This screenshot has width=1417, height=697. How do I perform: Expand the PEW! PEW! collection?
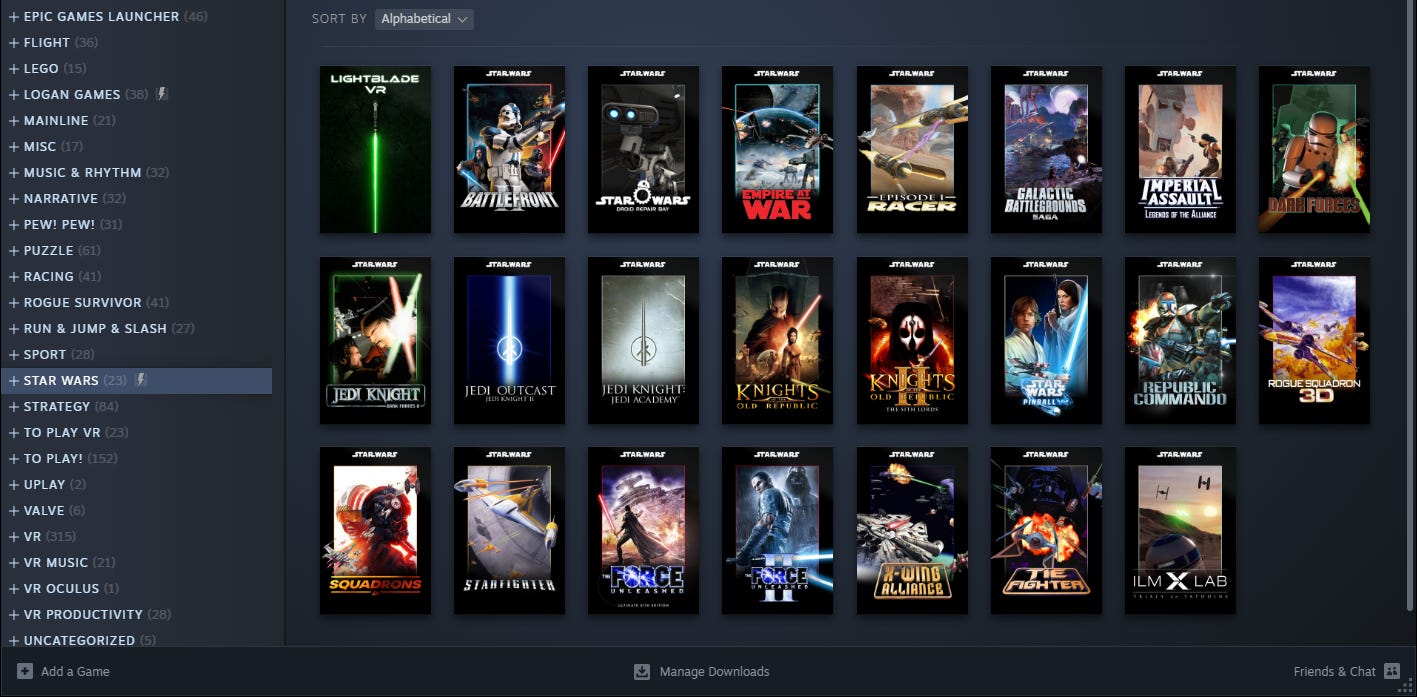coord(14,224)
